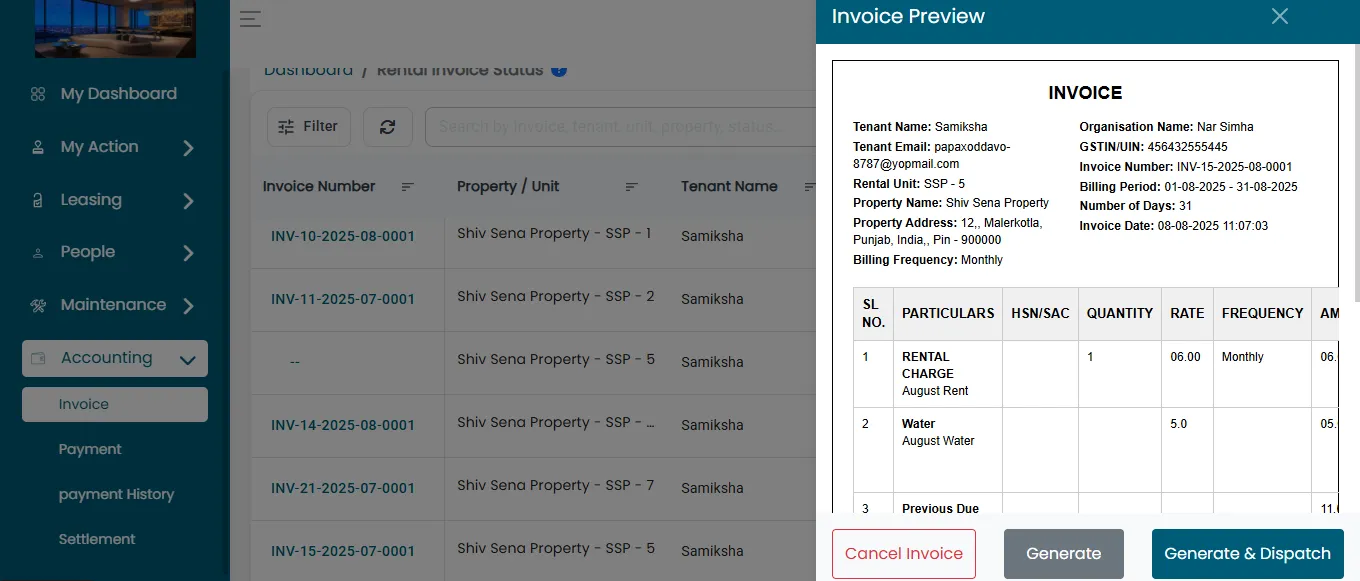This screenshot has height=581, width=1360.
Task: Click the Accounting wallet icon
Action: [x=39, y=358]
